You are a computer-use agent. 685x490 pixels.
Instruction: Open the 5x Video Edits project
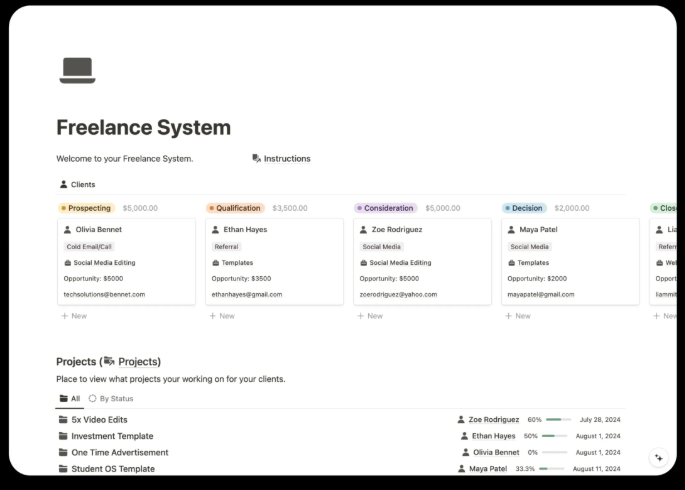pos(100,420)
